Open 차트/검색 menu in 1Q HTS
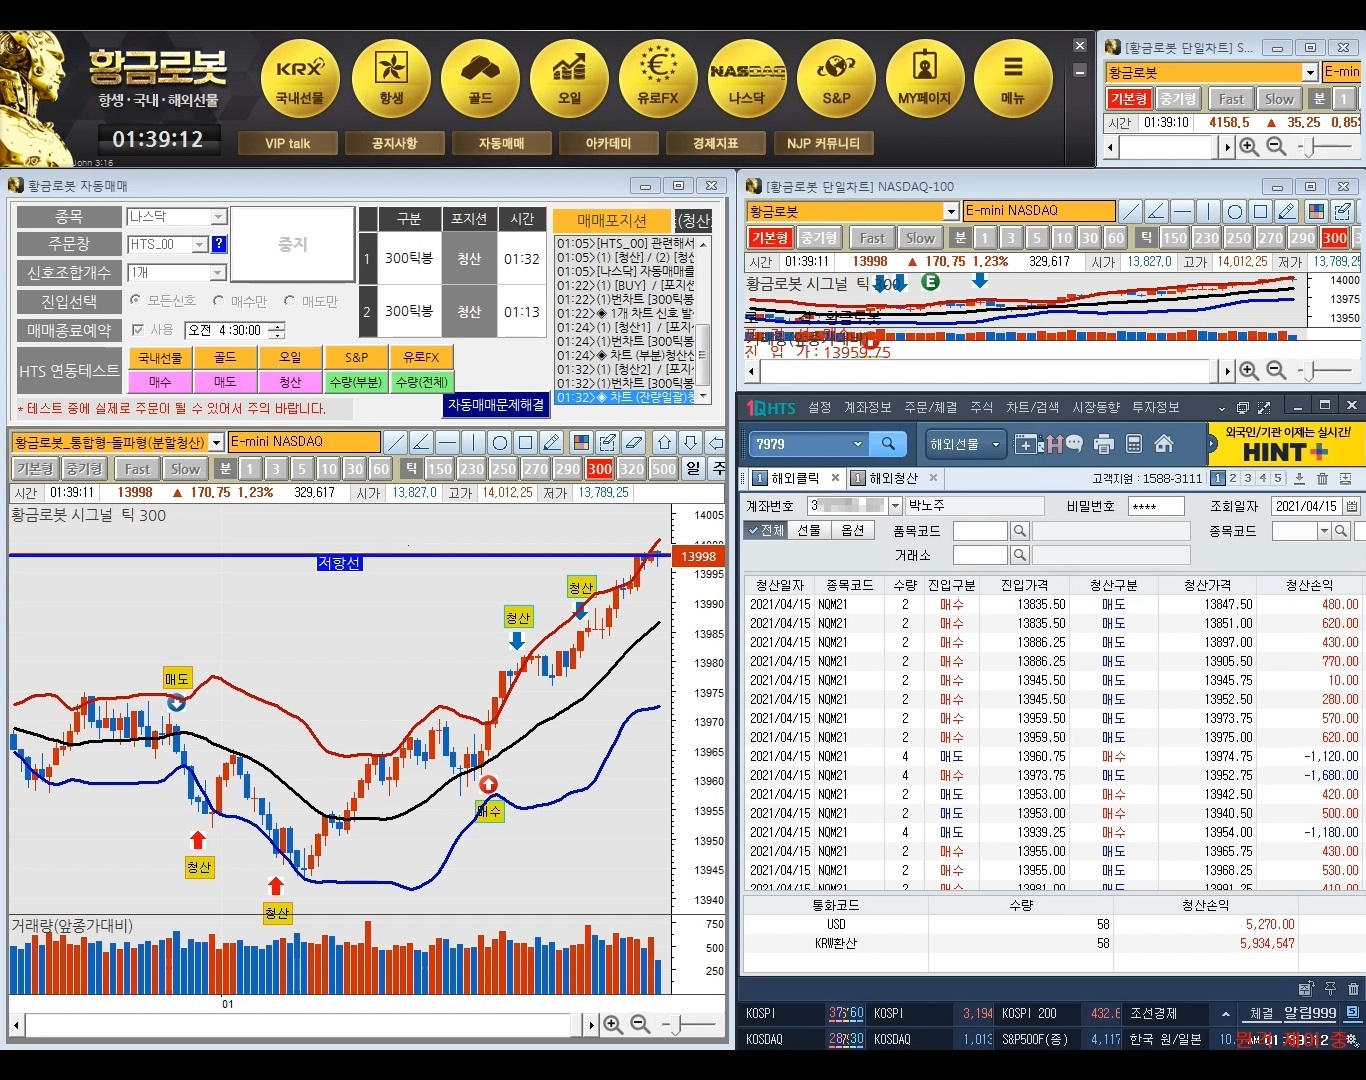Viewport: 1366px width, 1080px height. click(1032, 407)
